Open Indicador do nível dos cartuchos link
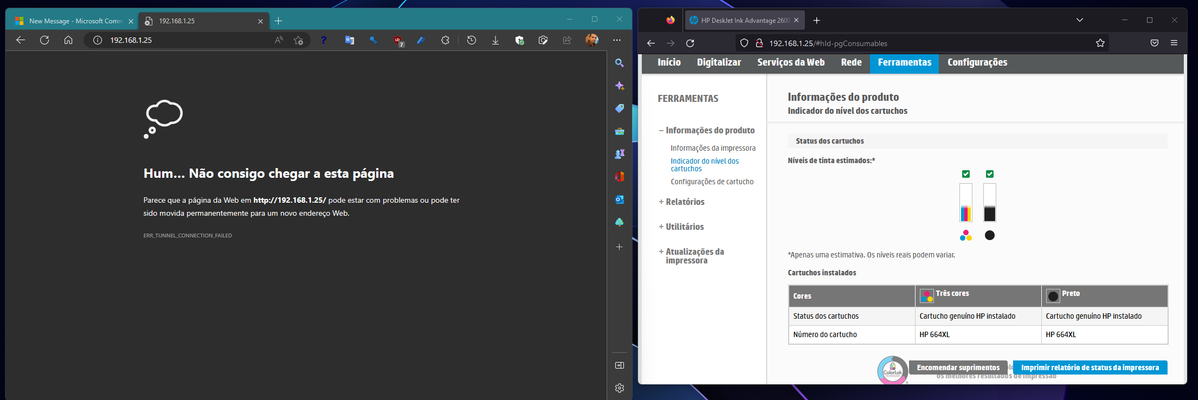This screenshot has width=1198, height=400. point(704,165)
